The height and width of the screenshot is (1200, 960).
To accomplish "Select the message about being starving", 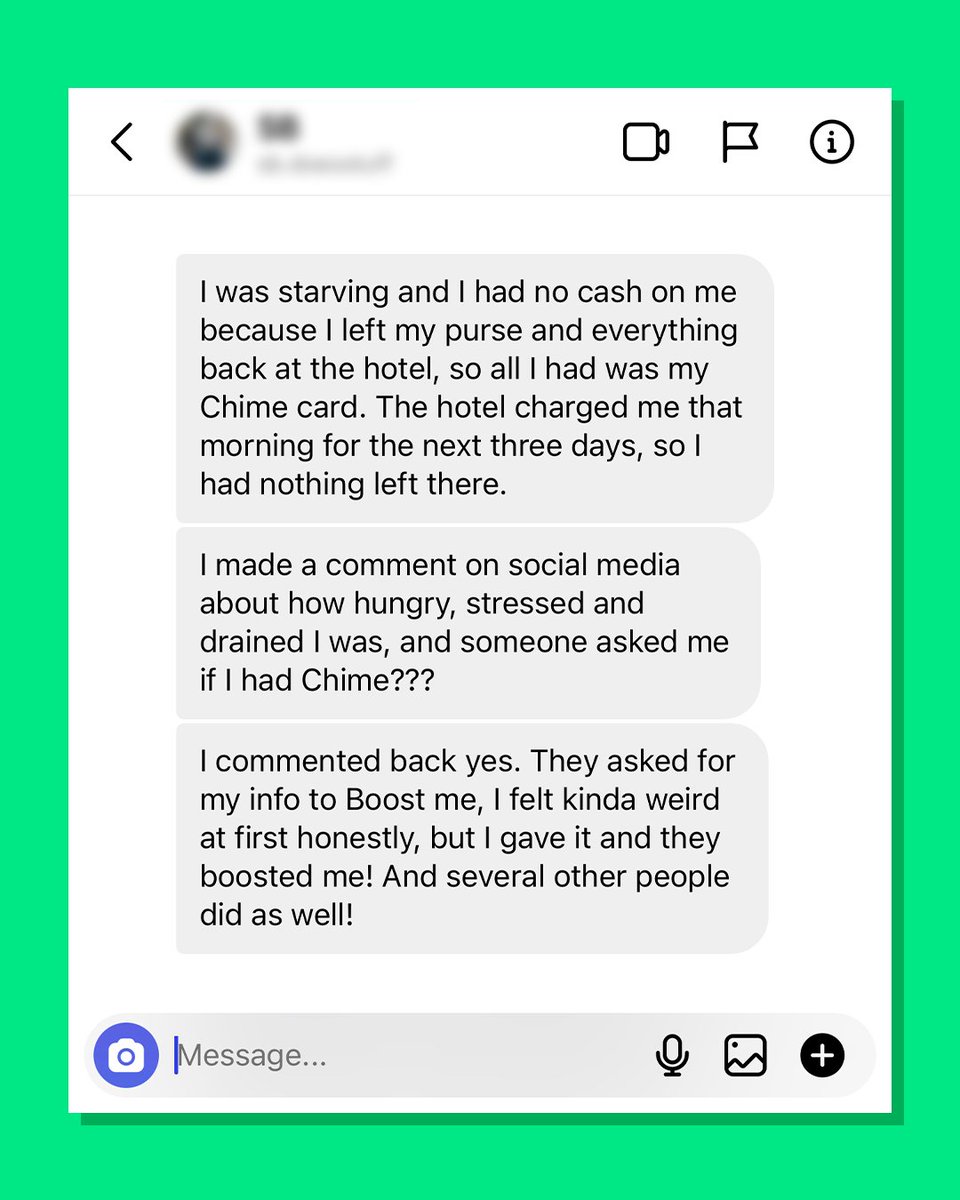I will click(x=474, y=388).
